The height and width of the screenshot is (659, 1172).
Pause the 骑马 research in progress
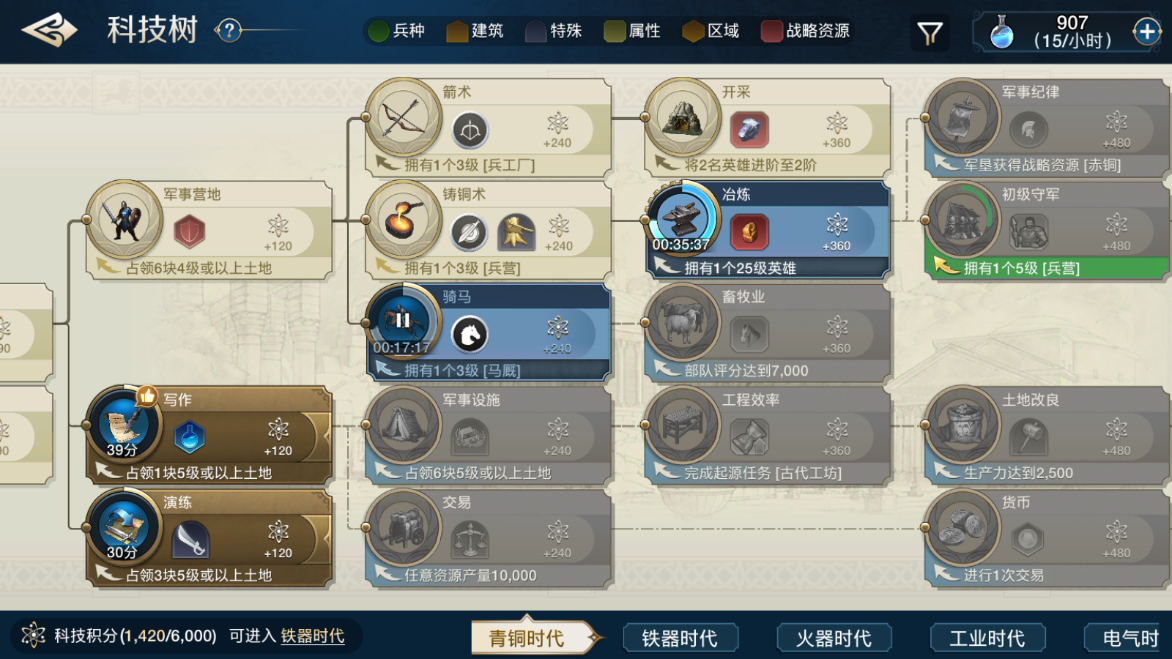pos(402,321)
